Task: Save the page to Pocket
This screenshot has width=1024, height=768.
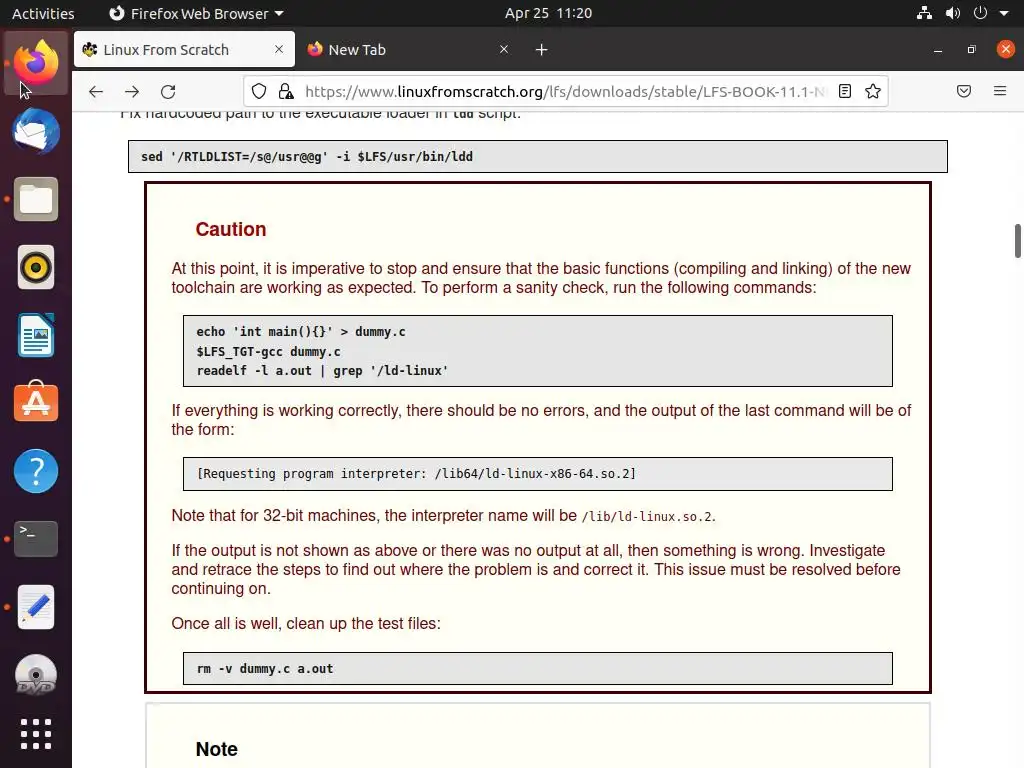Action: coord(964,91)
